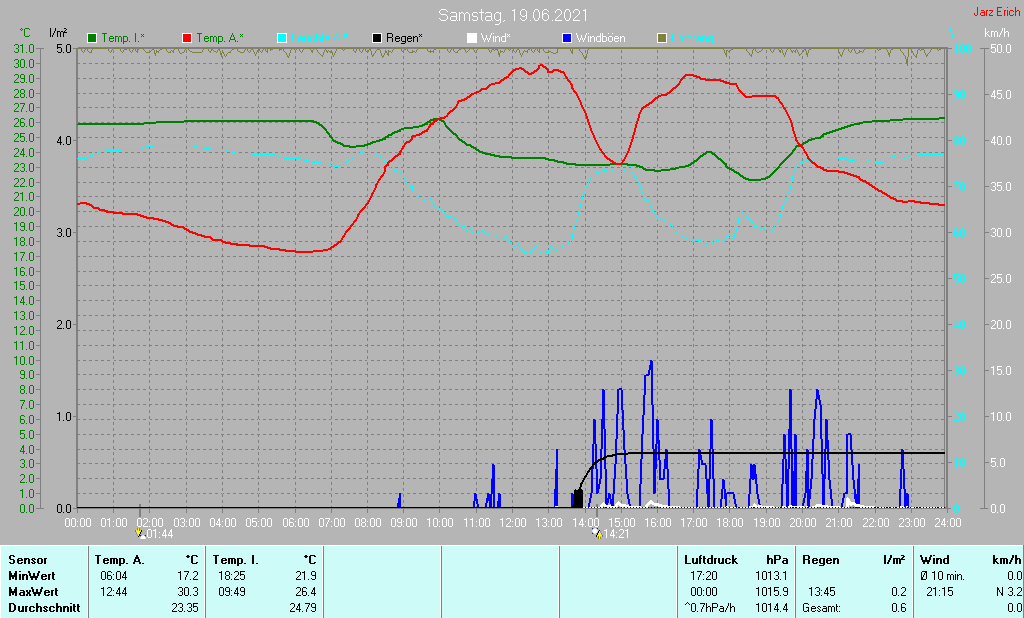Click the red Temp. A. legend swatch
The height and width of the screenshot is (618, 1024).
click(x=187, y=38)
